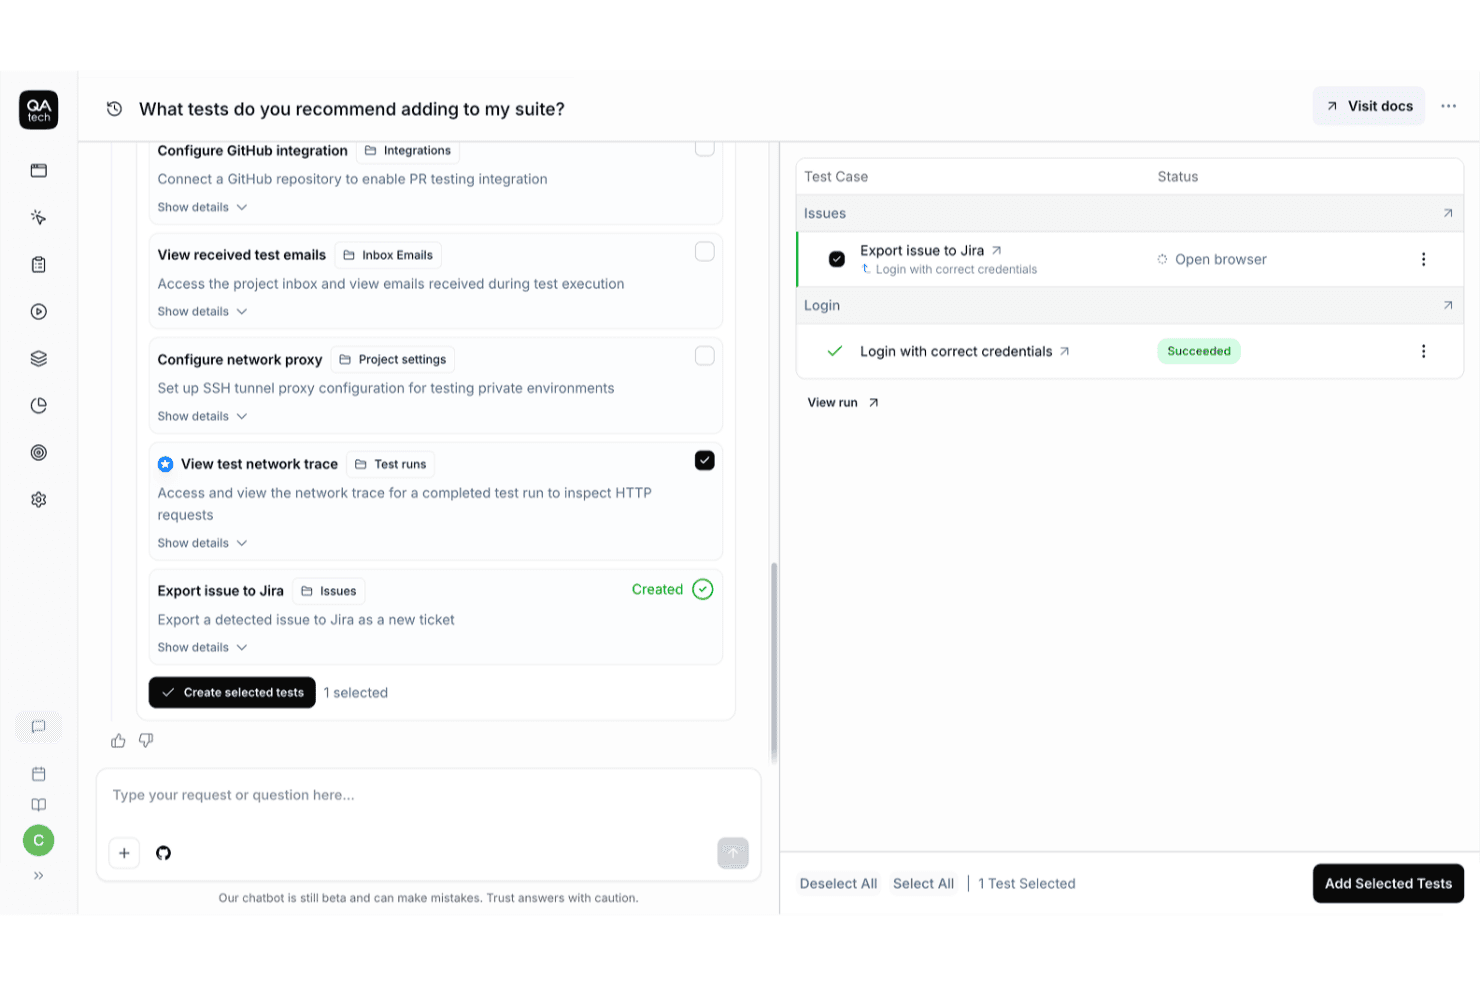Expand Show details under Configure GitHub integration
Image resolution: width=1480 pixels, height=987 pixels.
point(202,207)
